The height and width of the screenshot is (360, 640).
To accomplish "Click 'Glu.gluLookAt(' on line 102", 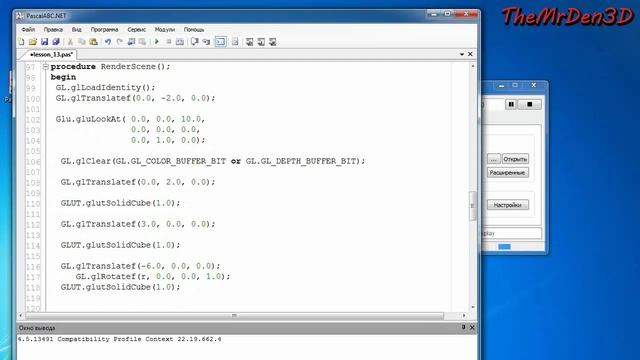I will [x=91, y=119].
